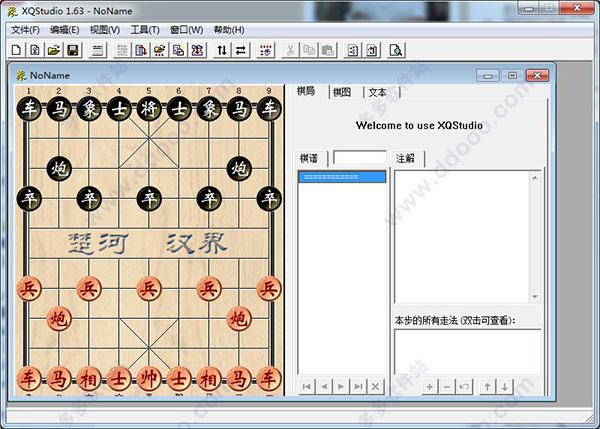Select the 棋谱 tab label

pos(309,158)
